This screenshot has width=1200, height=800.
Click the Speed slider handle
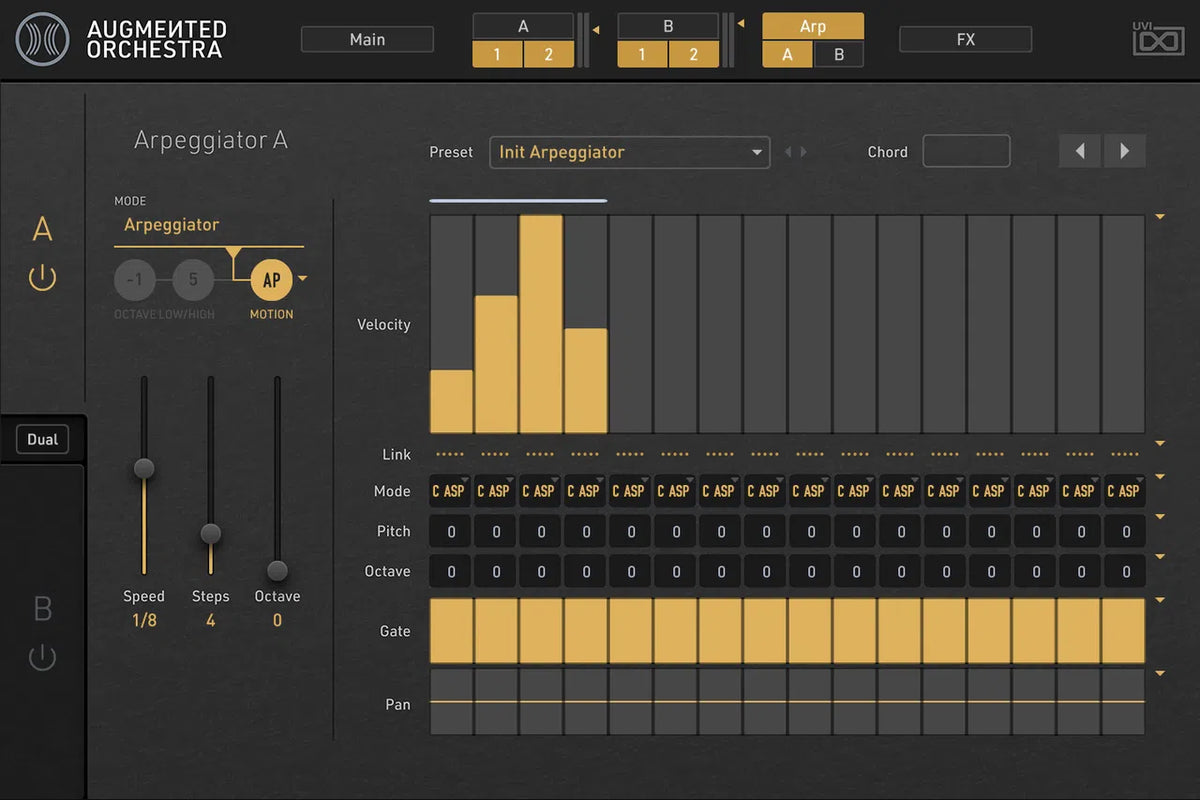[144, 468]
